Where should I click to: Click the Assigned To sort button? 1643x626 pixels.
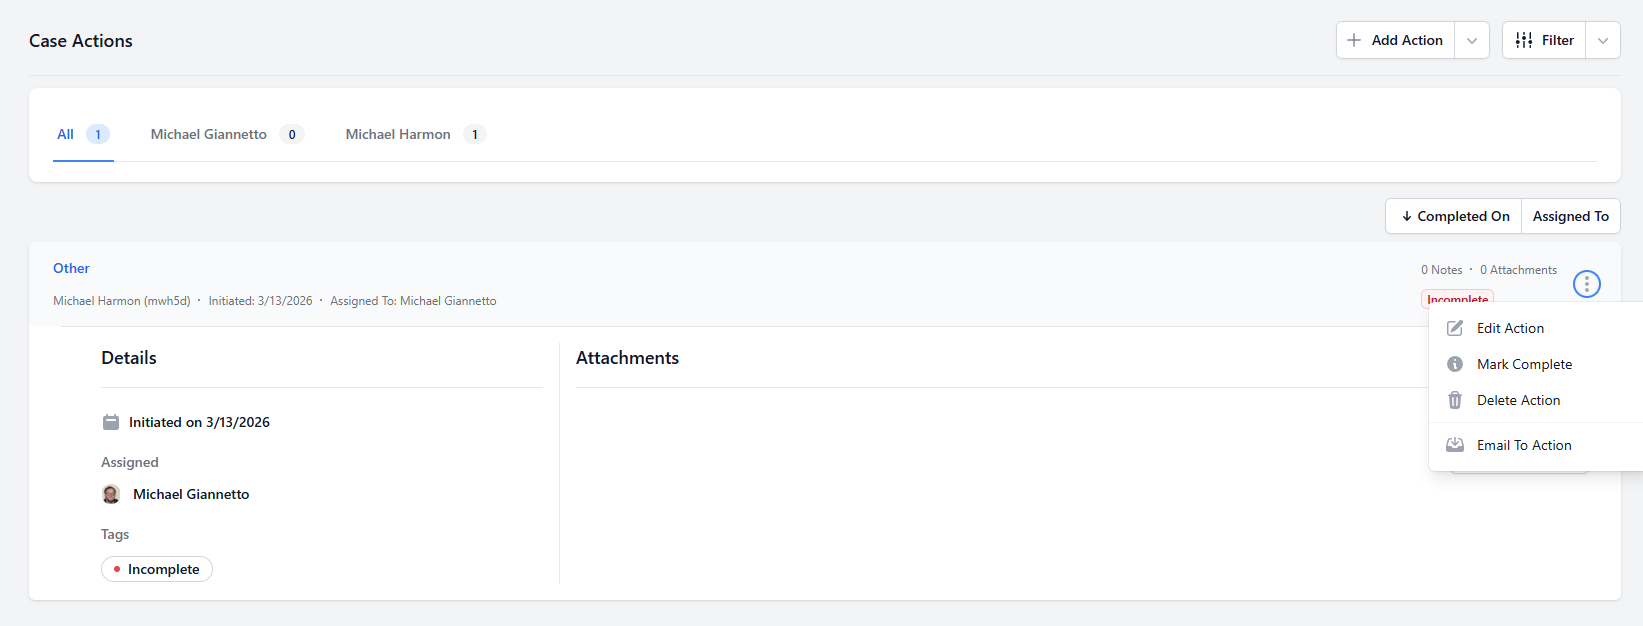[1569, 216]
